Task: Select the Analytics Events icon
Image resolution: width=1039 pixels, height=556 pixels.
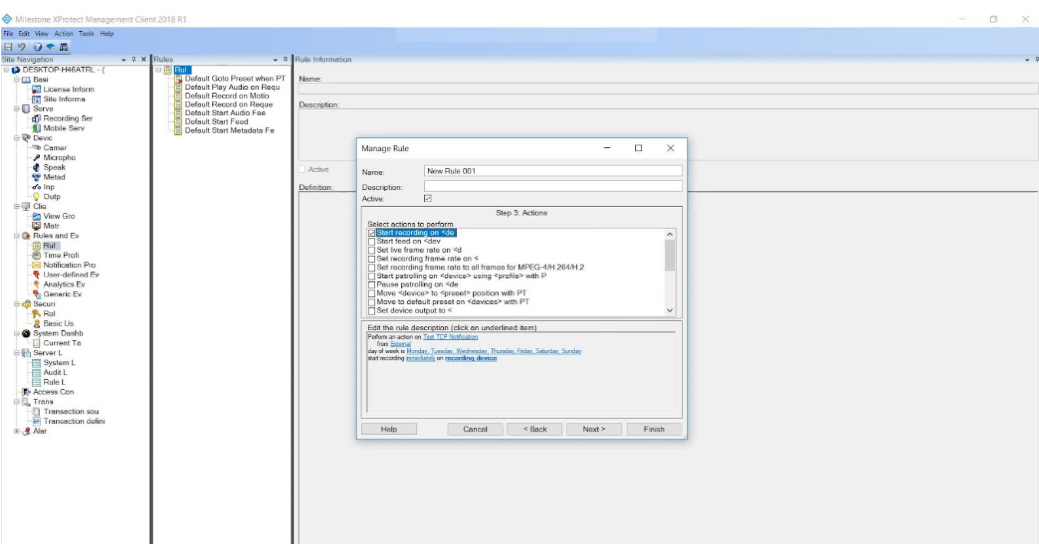Action: pos(36,284)
